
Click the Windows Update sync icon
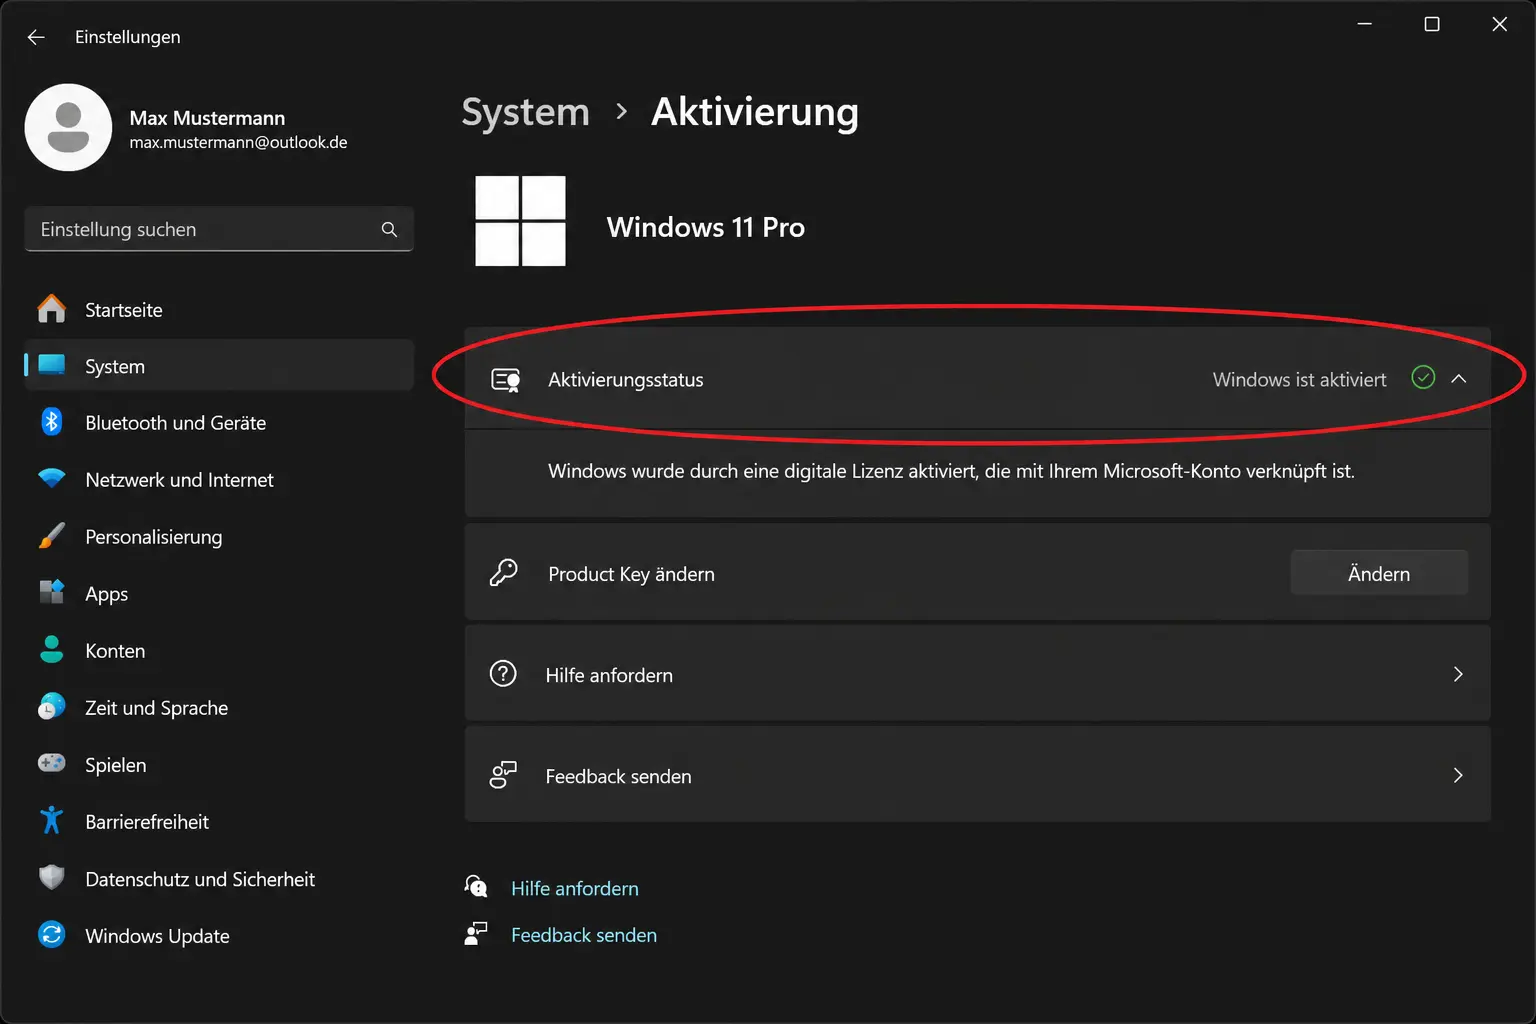(x=52, y=934)
